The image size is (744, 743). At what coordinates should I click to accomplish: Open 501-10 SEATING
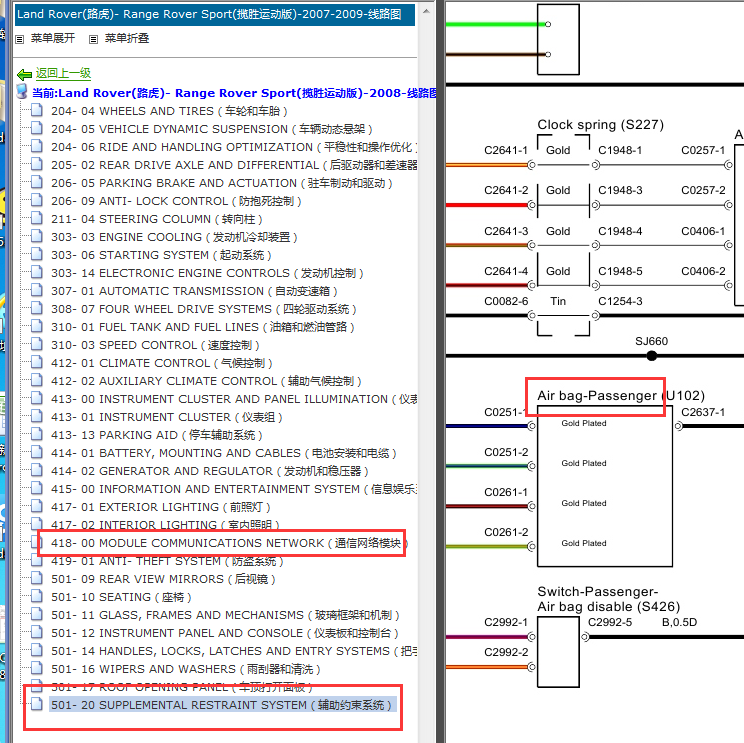click(121, 598)
